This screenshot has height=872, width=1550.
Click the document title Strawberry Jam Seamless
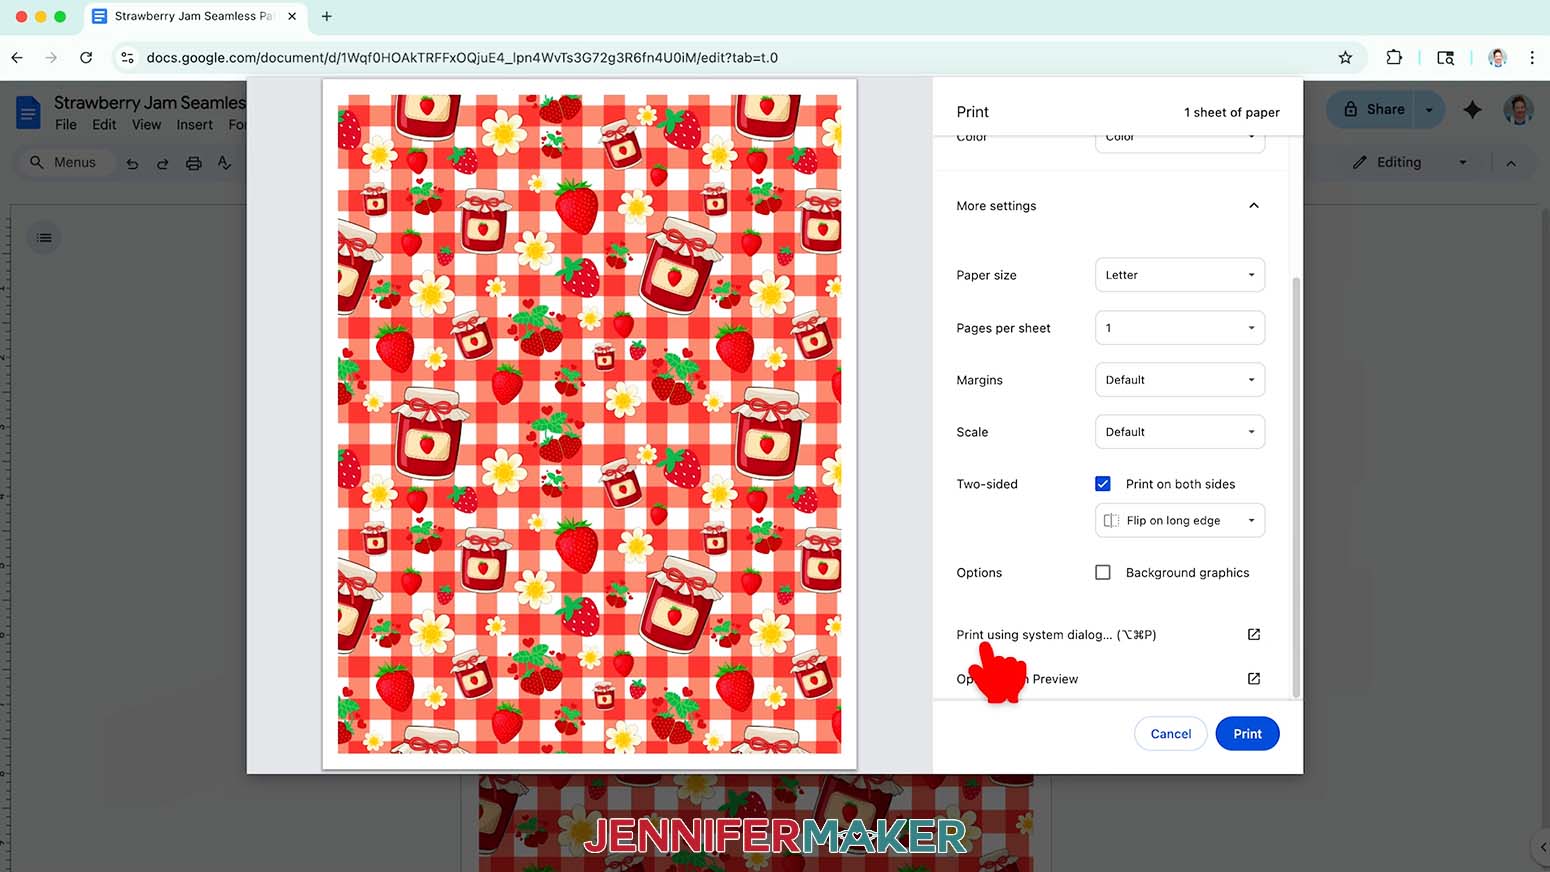(x=150, y=102)
